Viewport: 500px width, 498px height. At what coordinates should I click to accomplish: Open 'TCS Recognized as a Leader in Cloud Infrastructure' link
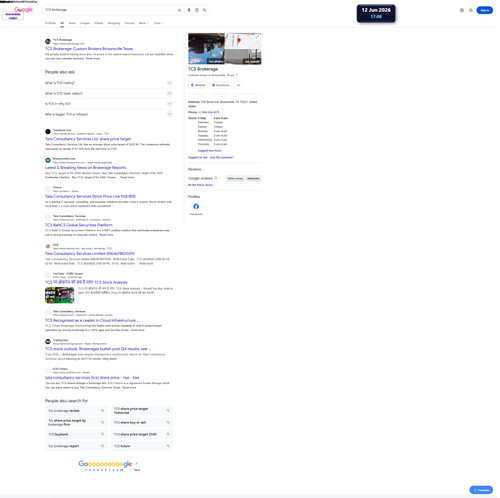[x=92, y=320]
